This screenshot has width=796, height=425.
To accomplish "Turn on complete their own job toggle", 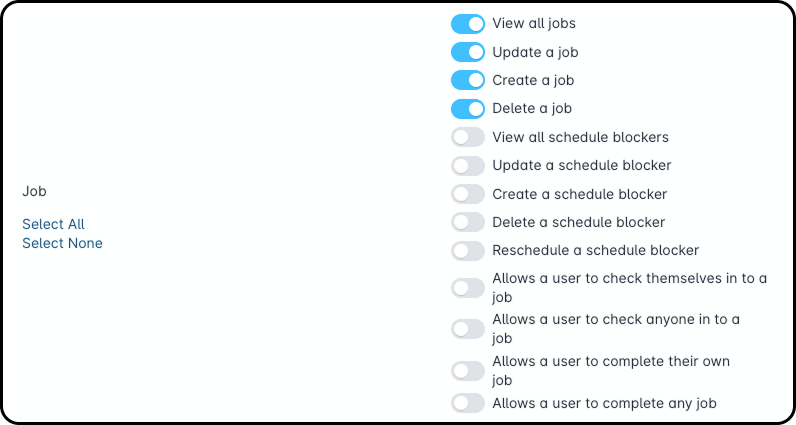I will (x=467, y=370).
